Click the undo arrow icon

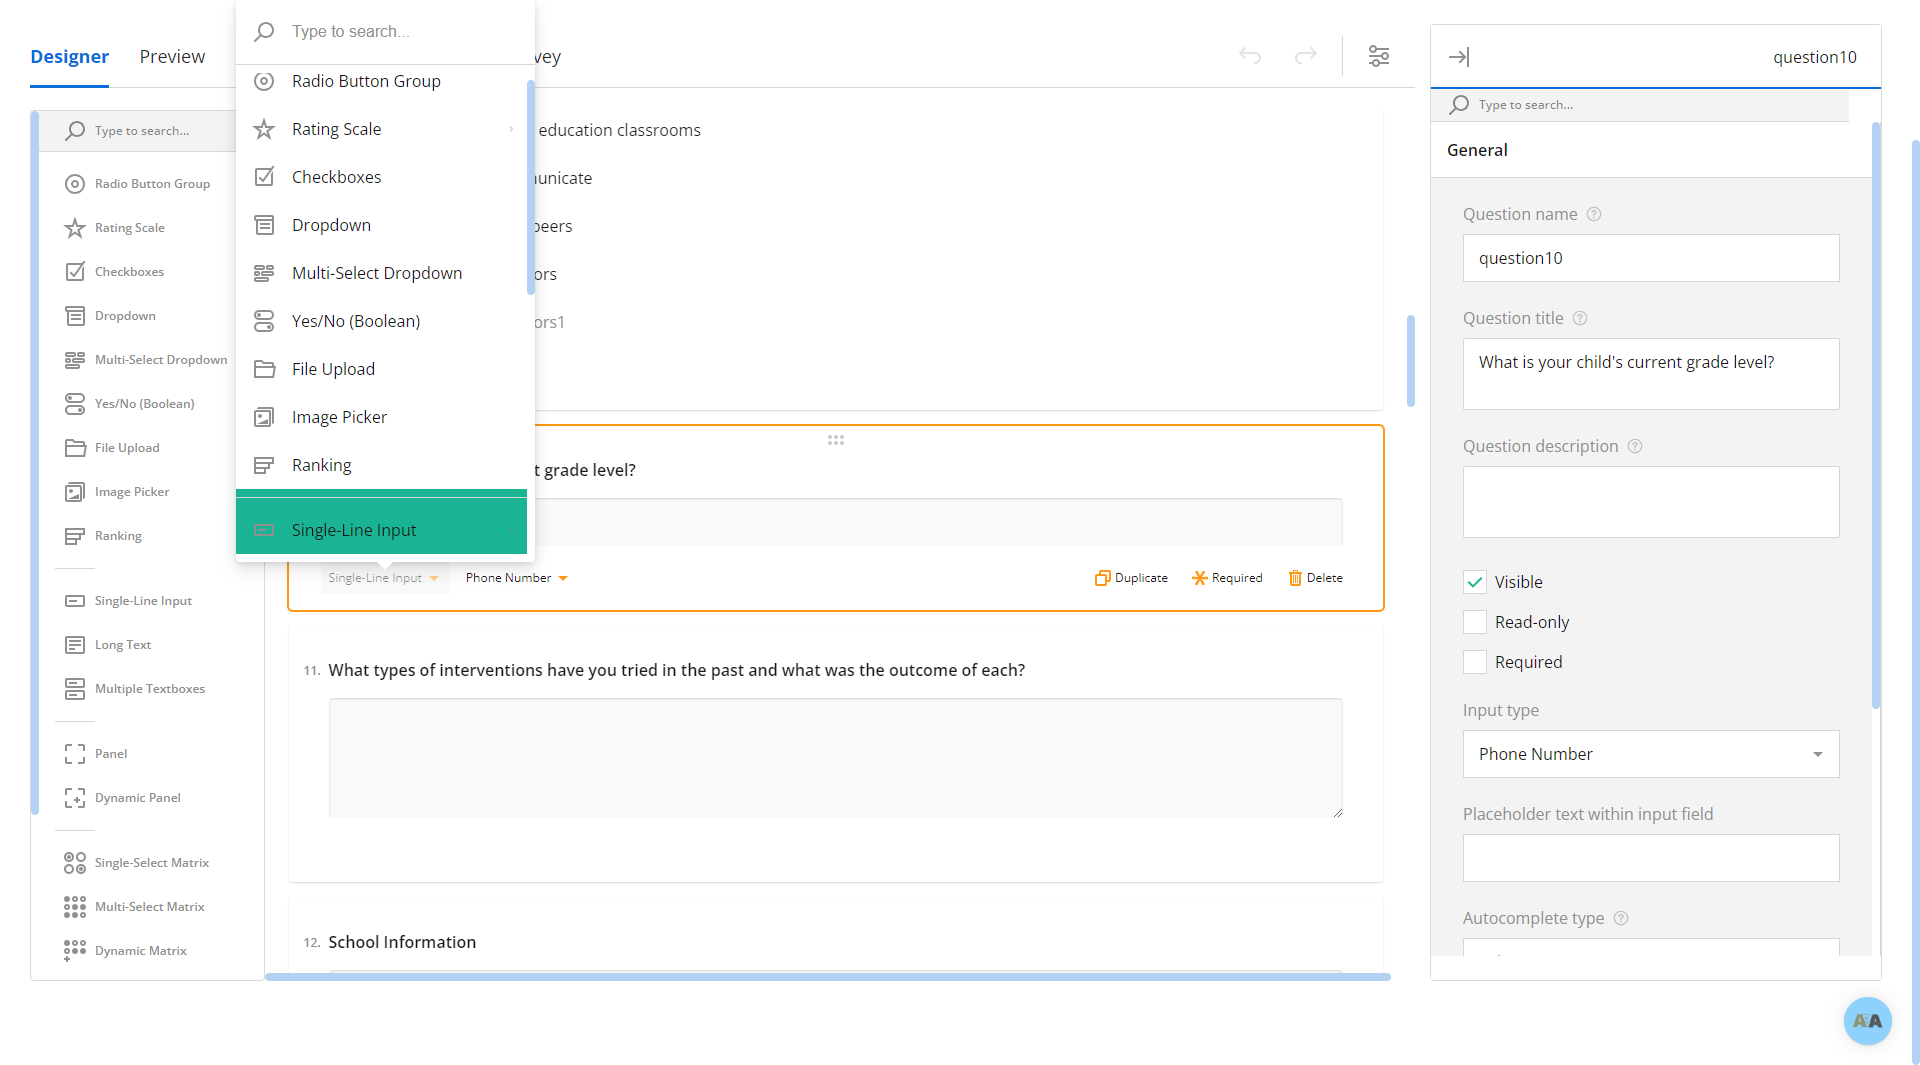pos(1250,56)
